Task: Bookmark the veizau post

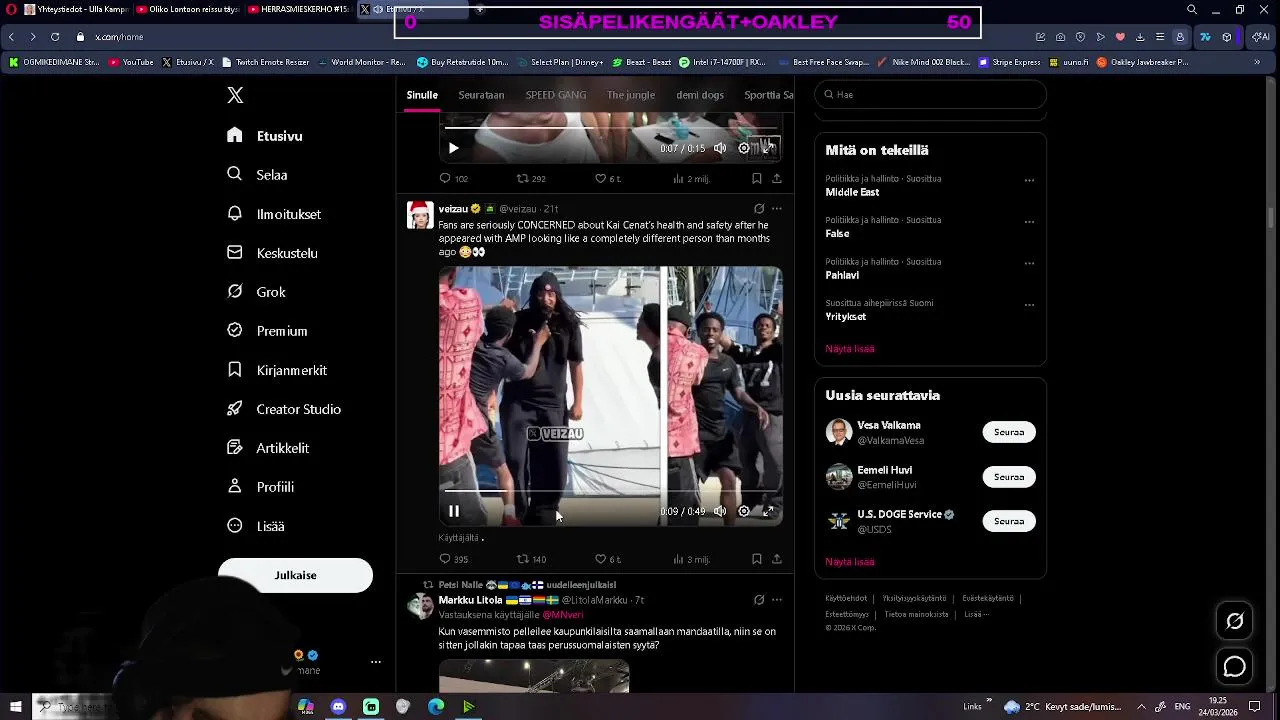Action: [757, 559]
